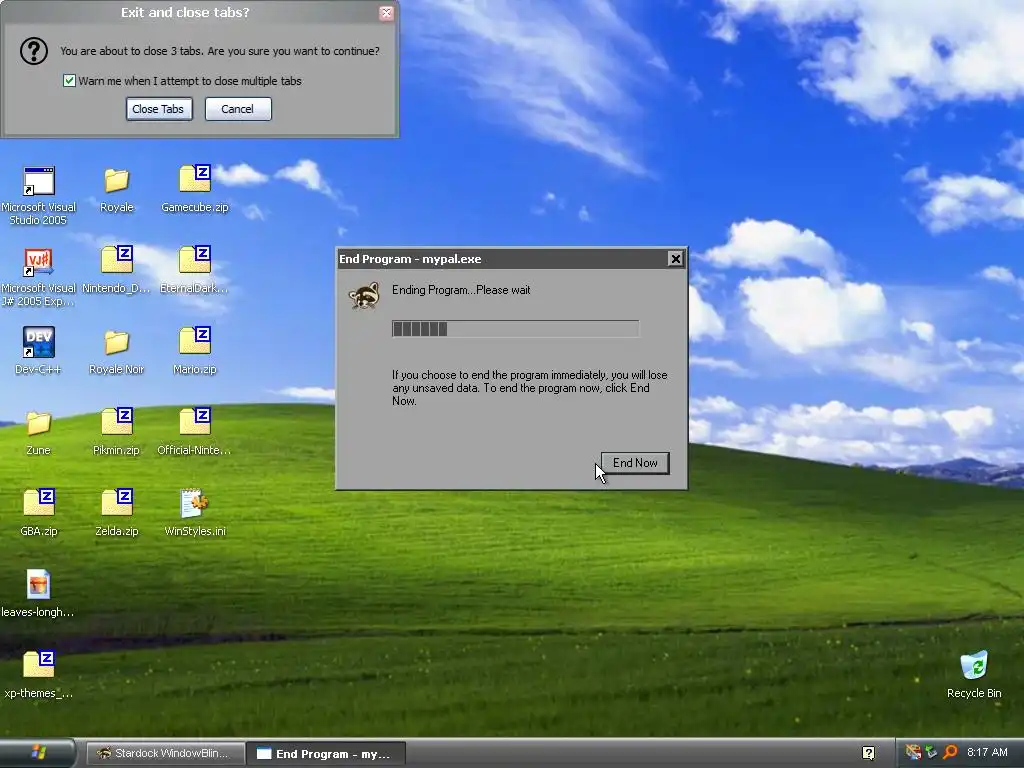1024x768 pixels.
Task: Click the End Now button
Action: click(635, 463)
